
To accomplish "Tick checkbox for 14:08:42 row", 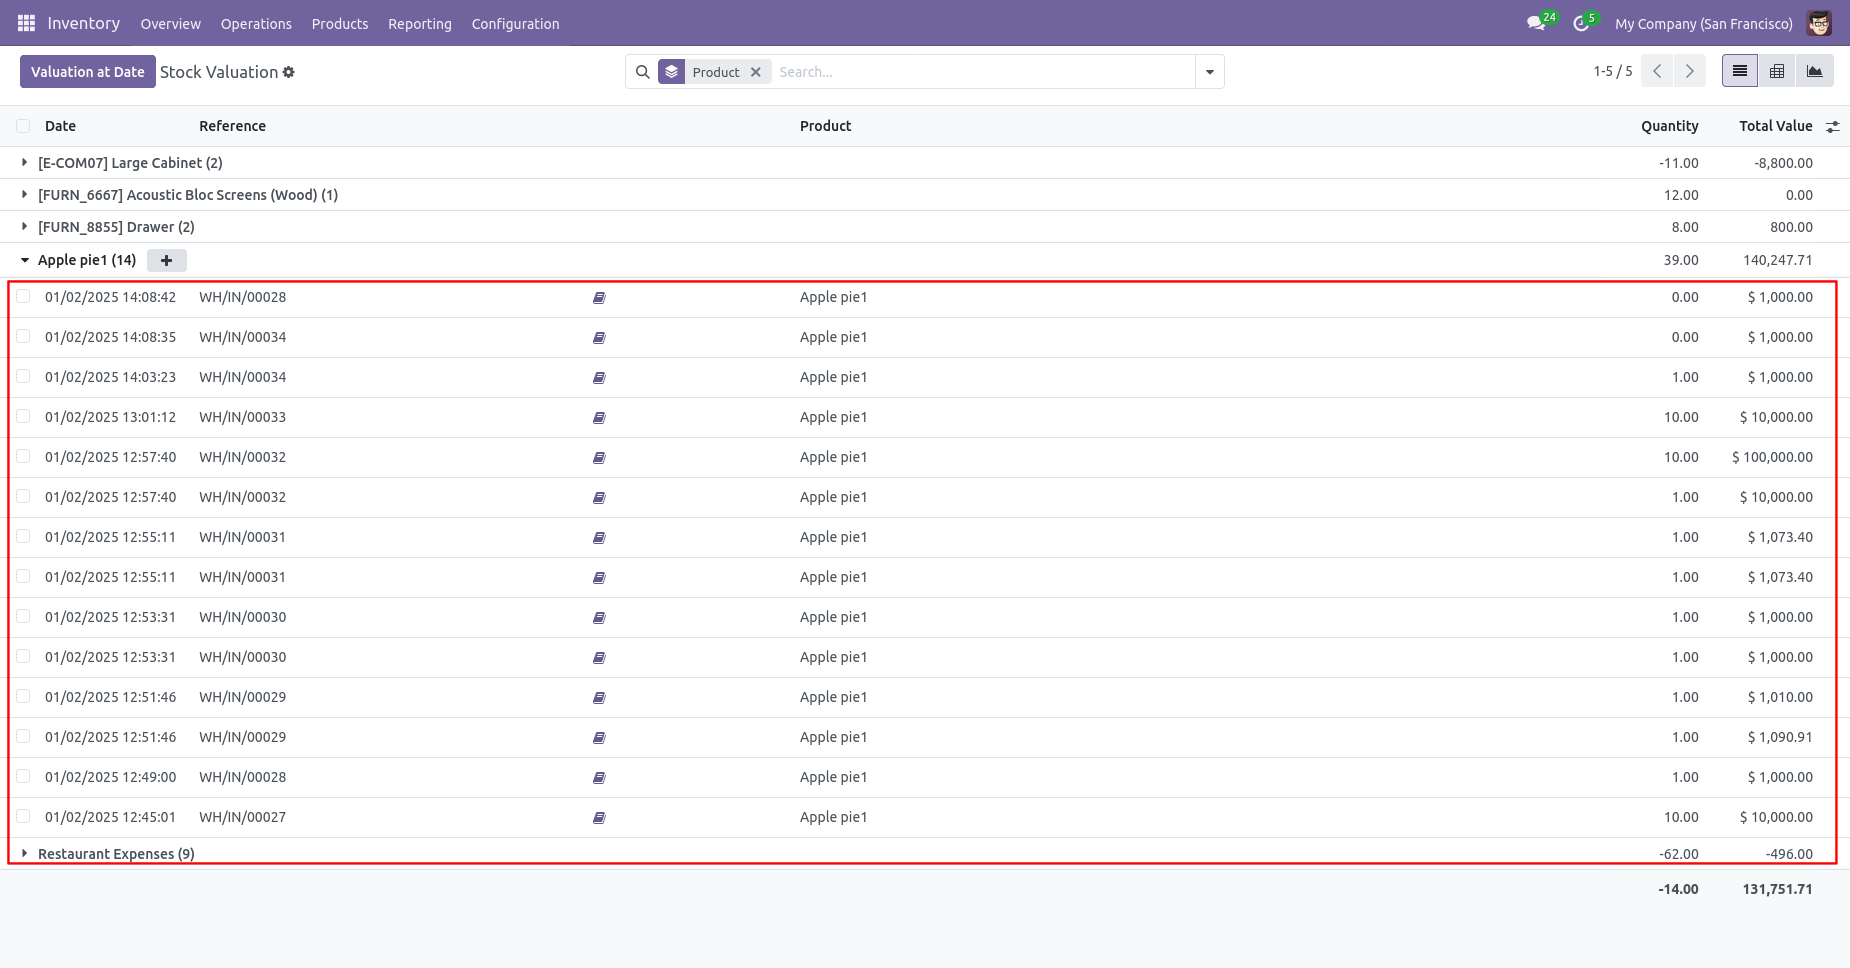I will click(23, 296).
